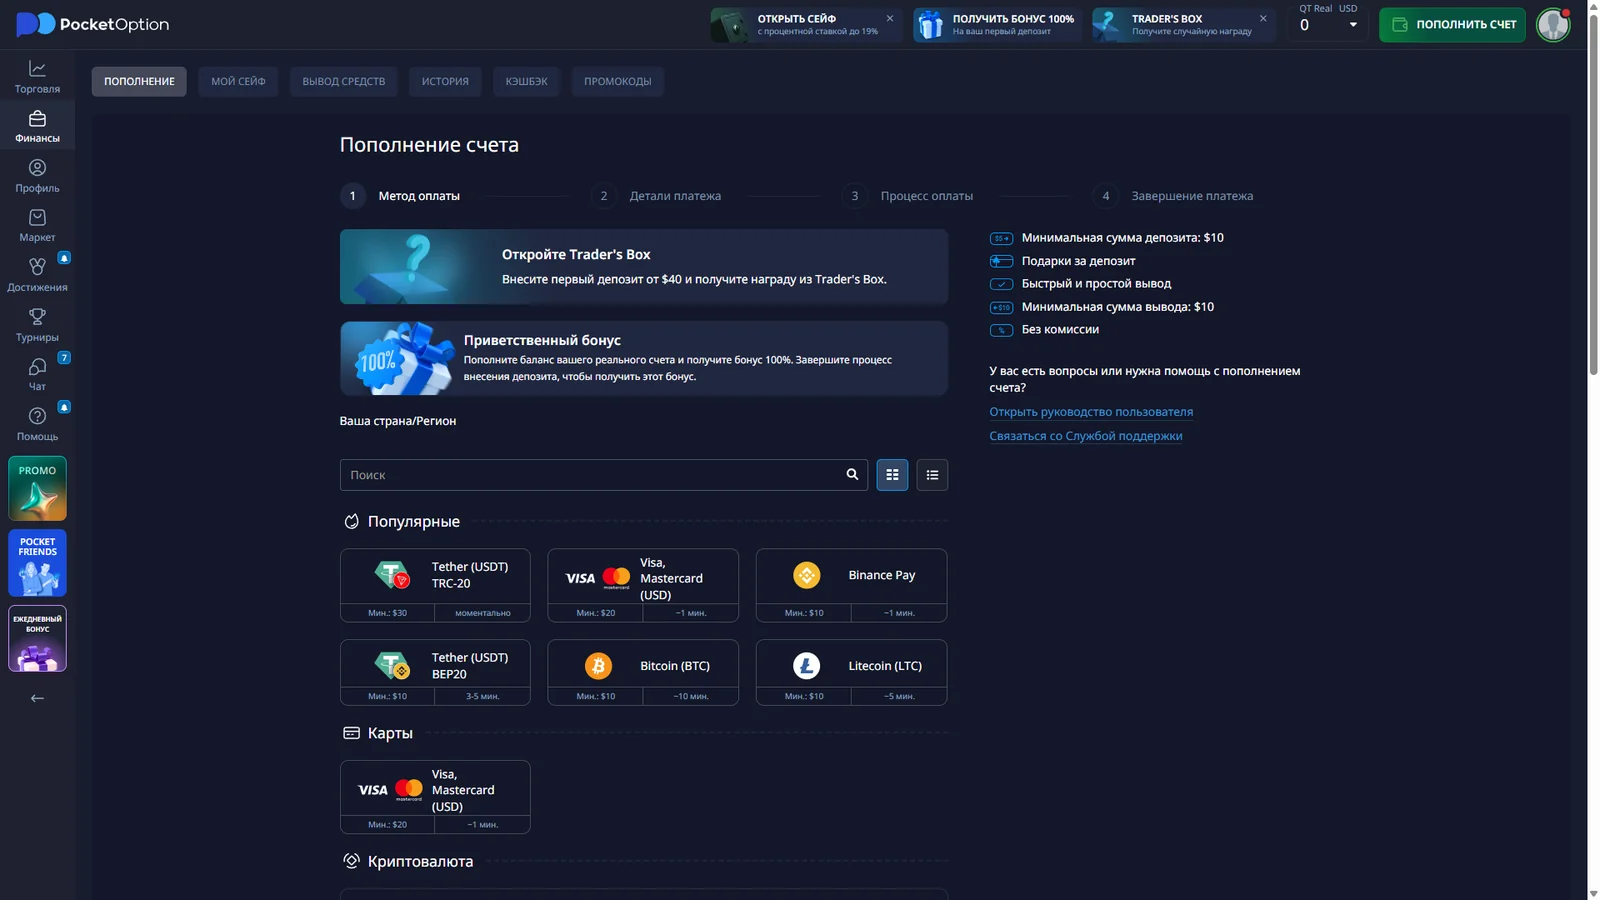This screenshot has width=1600, height=900.
Task: Click the page scrollbar down arrow
Action: (1593, 893)
